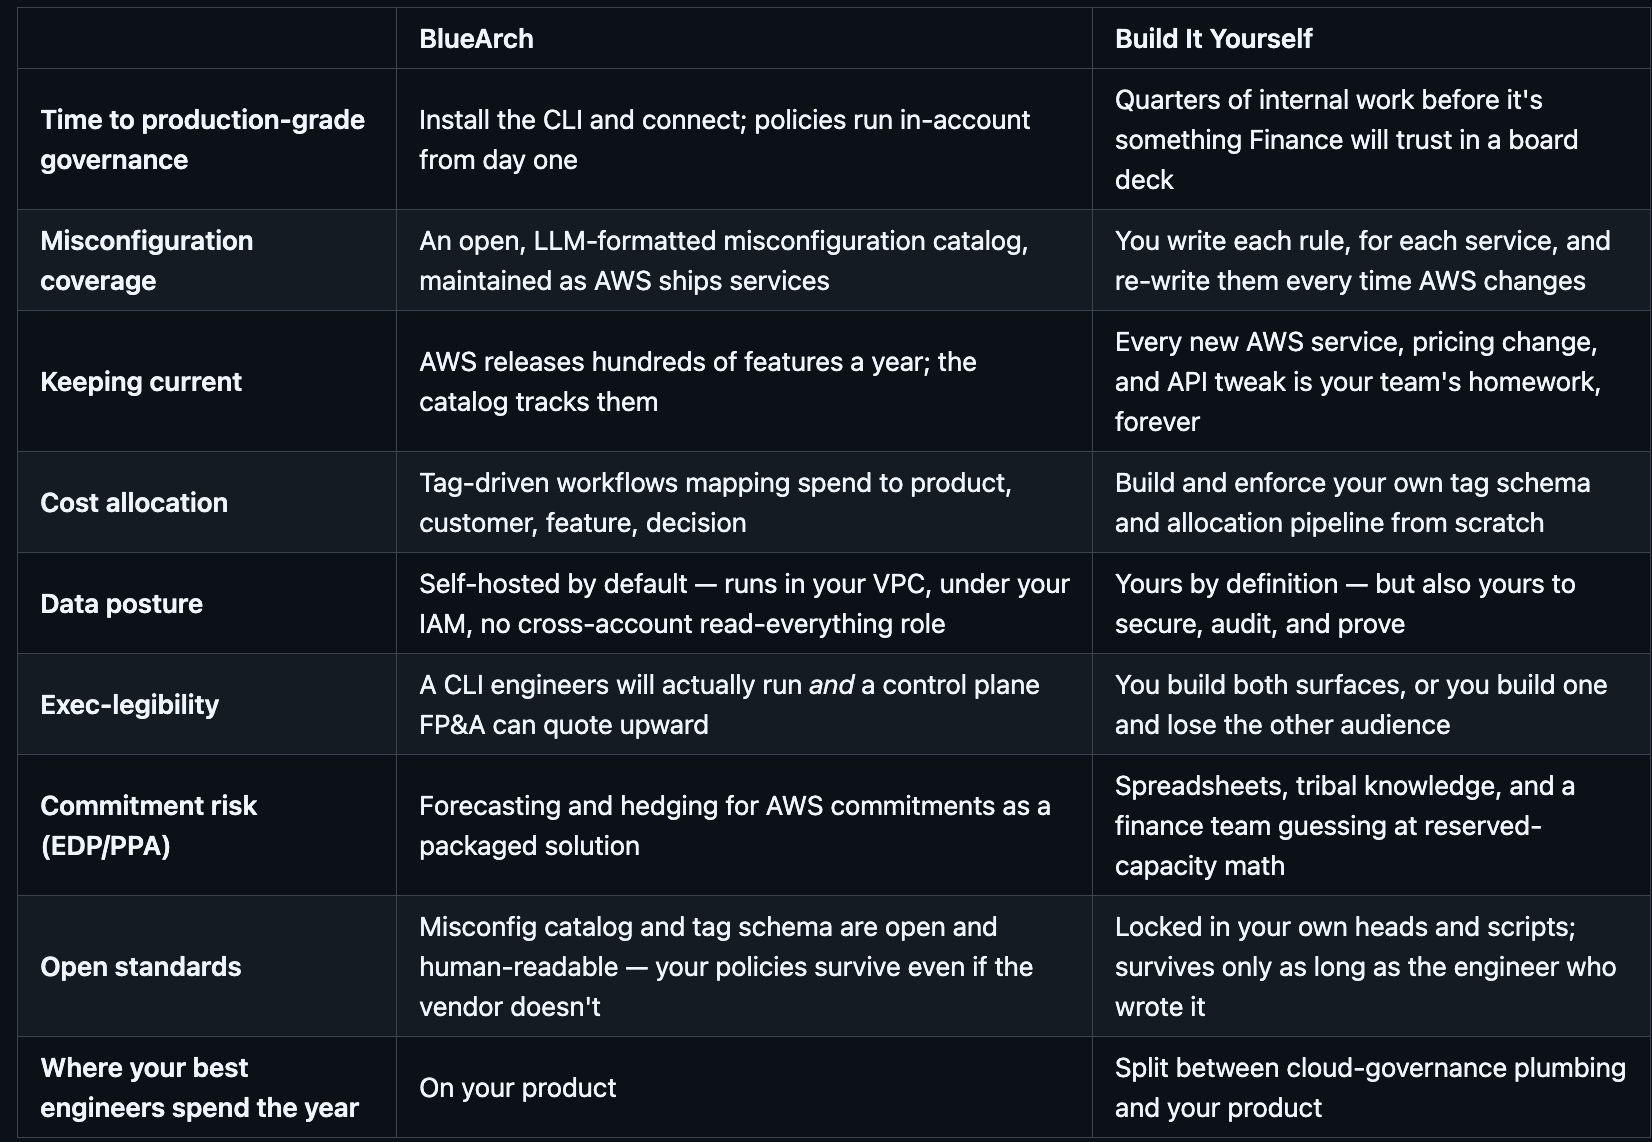The width and height of the screenshot is (1652, 1142).
Task: Select the Commitment risk (EDP/PPA) label
Action: tap(148, 825)
